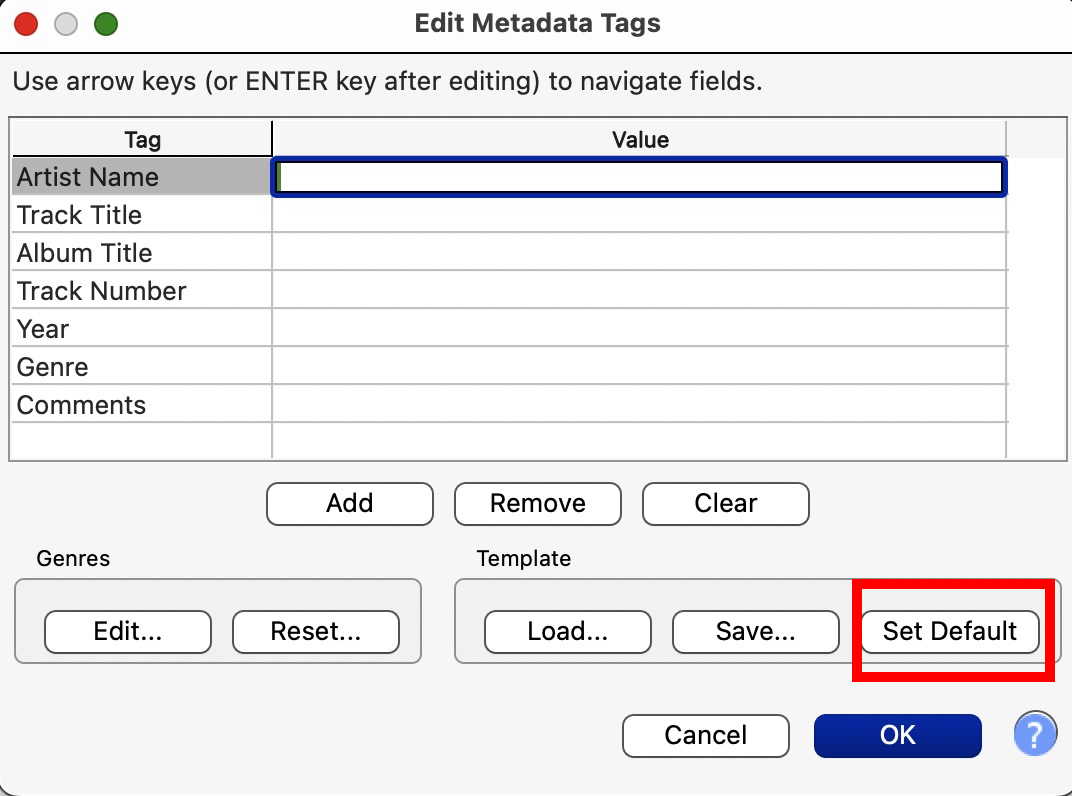Focus the Artist Name value field
1072x796 pixels.
[638, 177]
